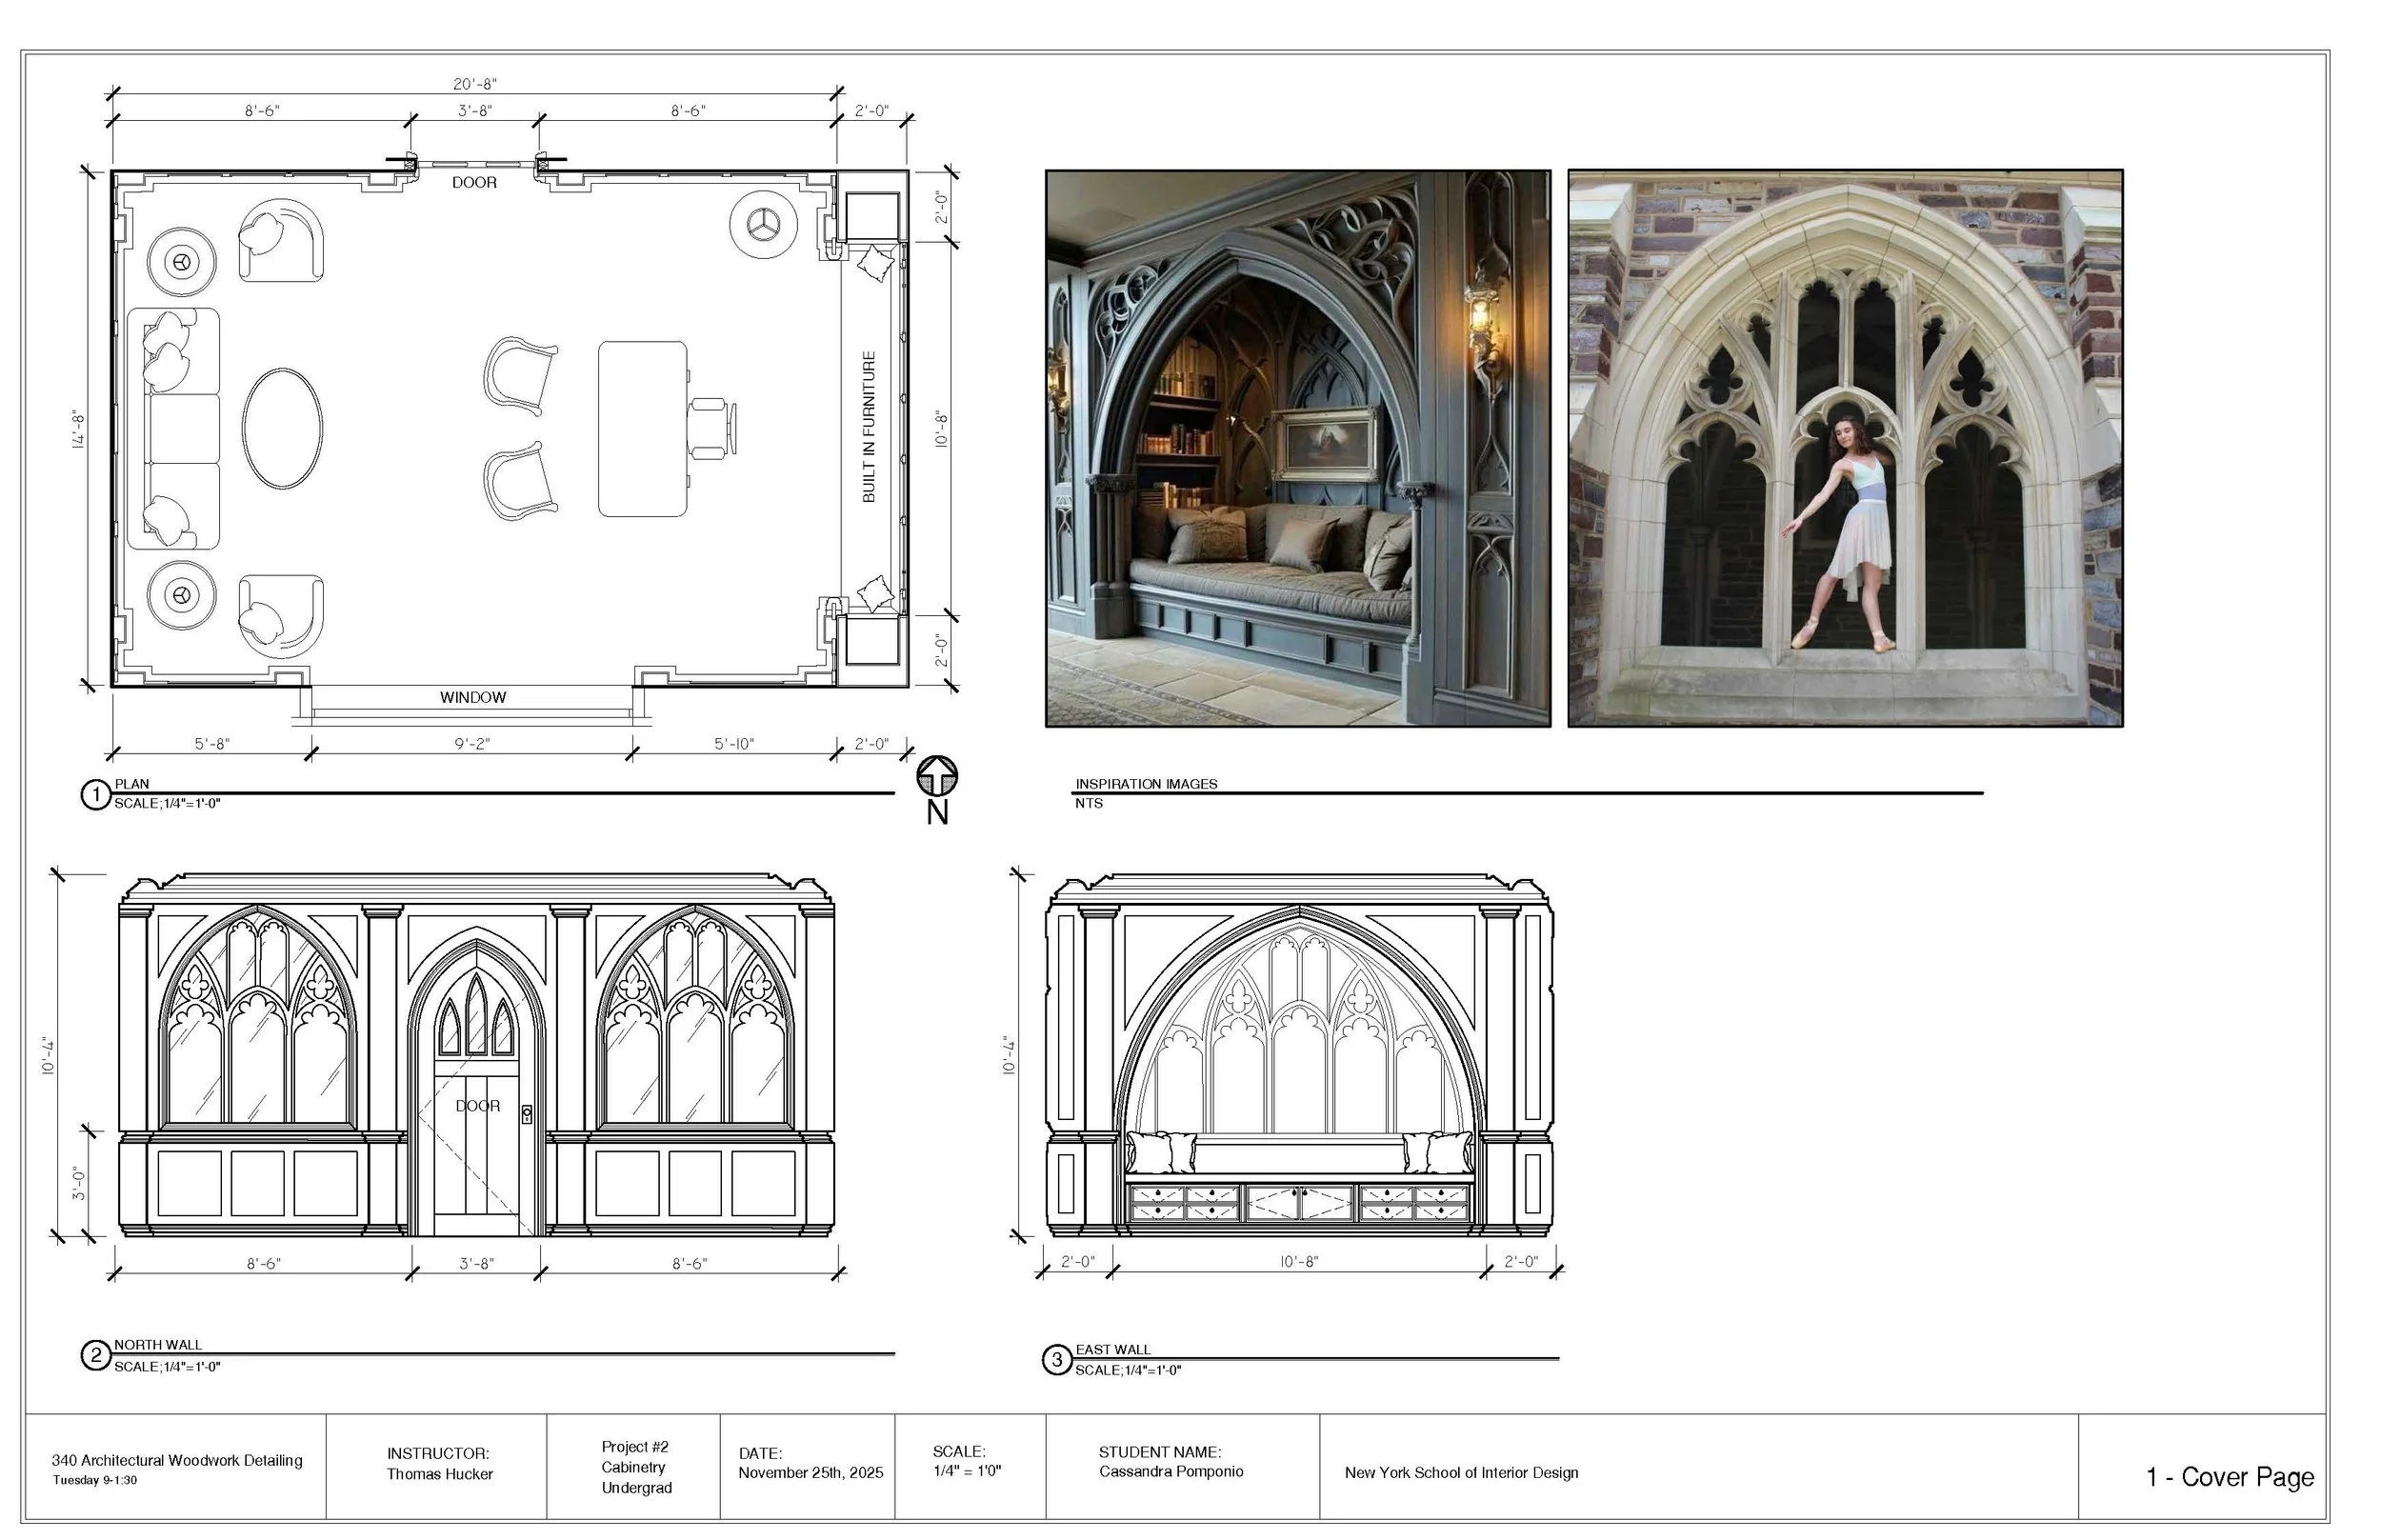The height and width of the screenshot is (1540, 2381).
Task: Click the 'DOOR' label on the floor plan
Action: (x=474, y=182)
